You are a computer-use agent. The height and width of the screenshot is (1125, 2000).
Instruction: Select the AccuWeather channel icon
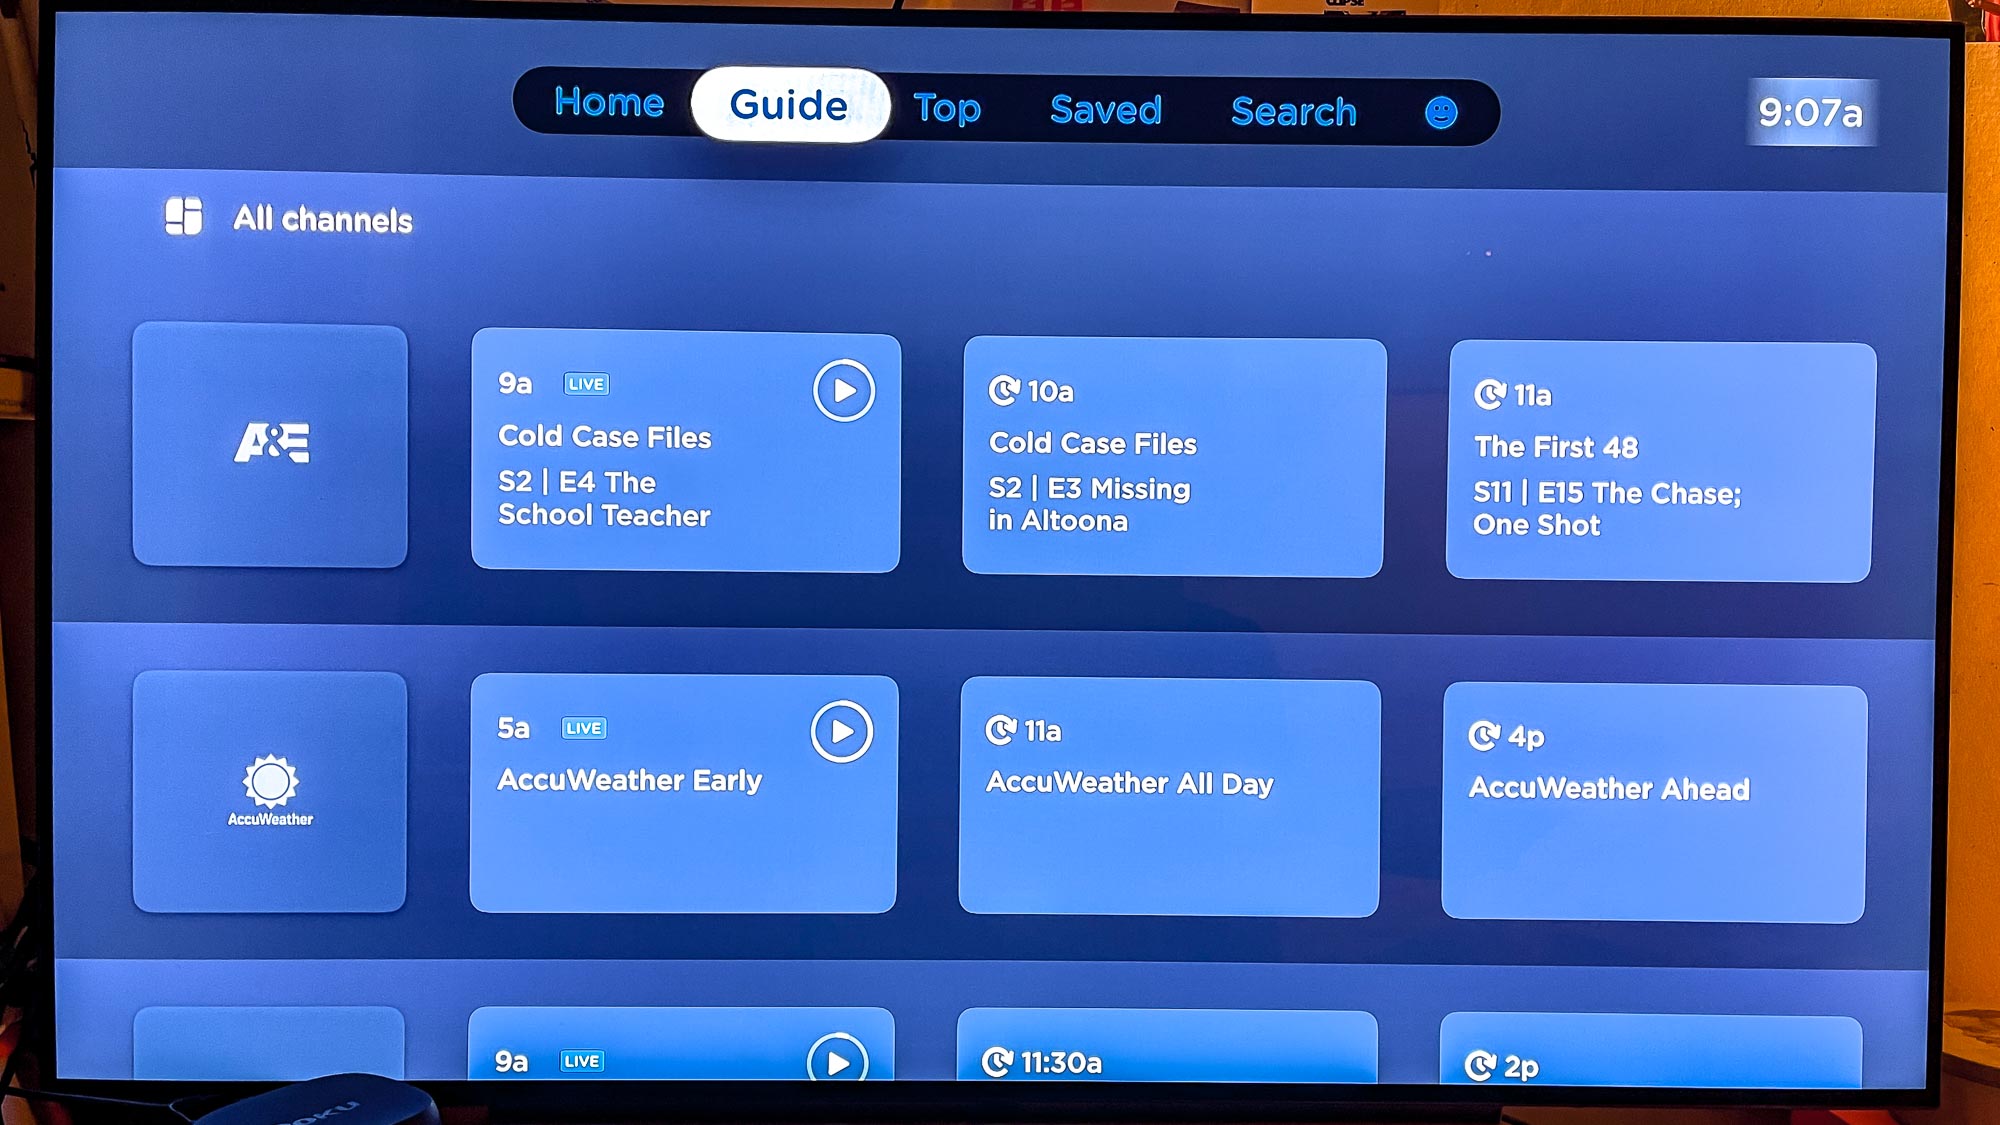tap(271, 791)
